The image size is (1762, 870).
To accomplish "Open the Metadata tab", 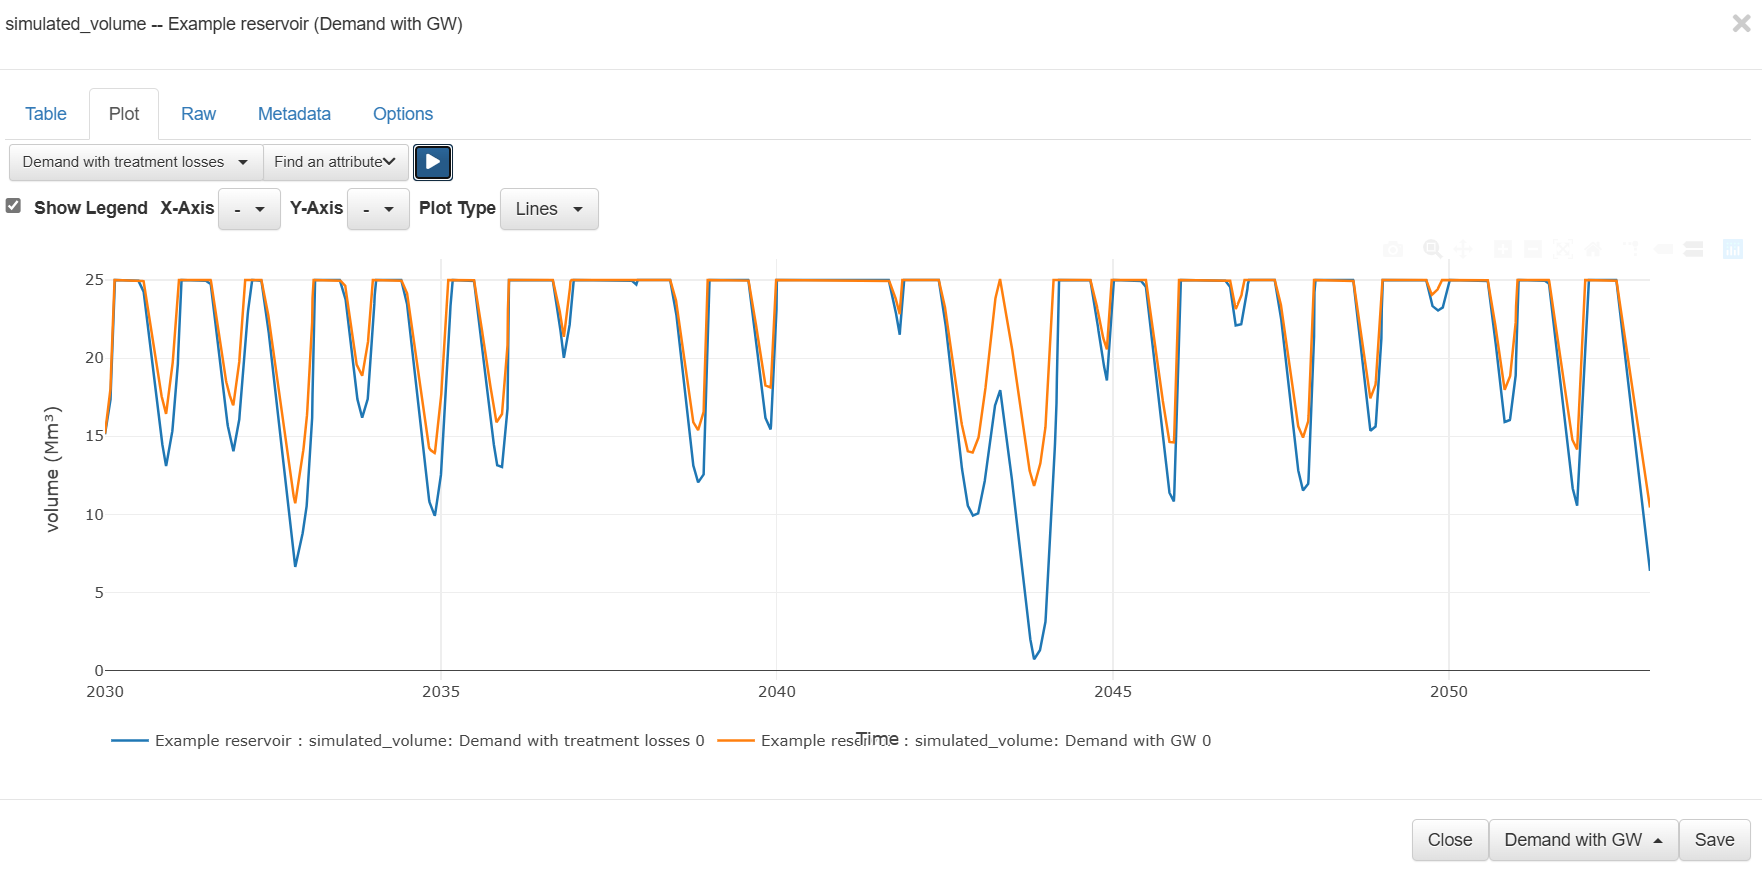I will [294, 114].
